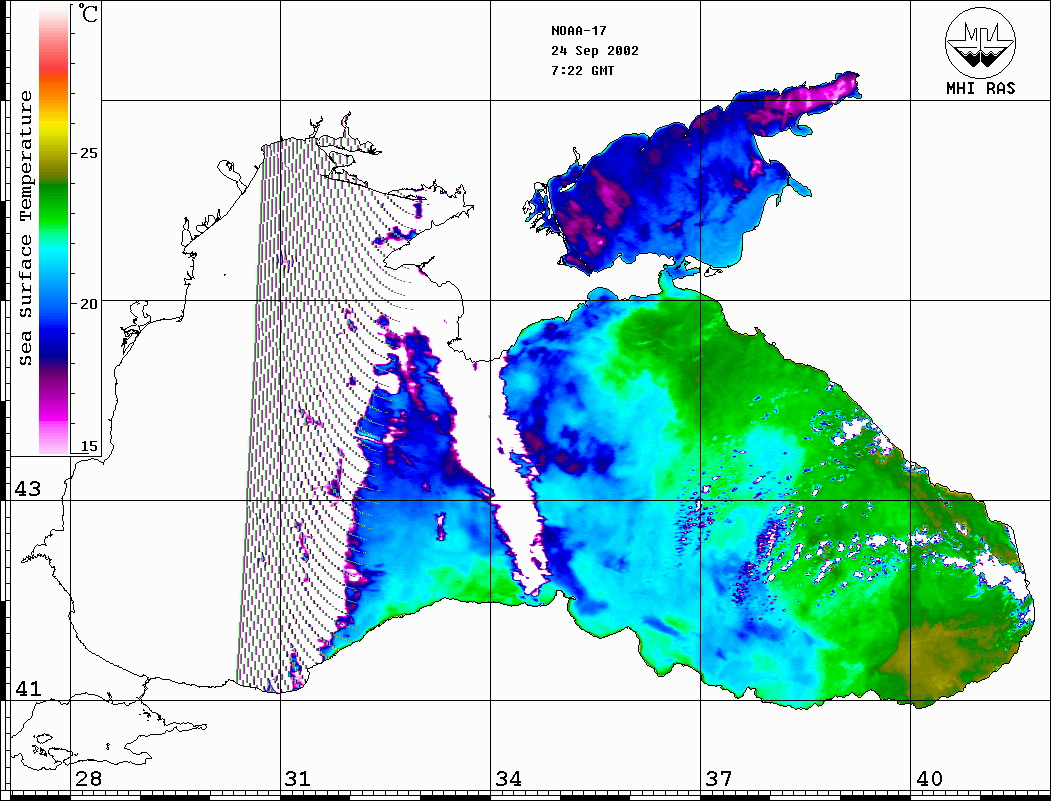
Task: Click latitude label 43
Action: [x=27, y=489]
